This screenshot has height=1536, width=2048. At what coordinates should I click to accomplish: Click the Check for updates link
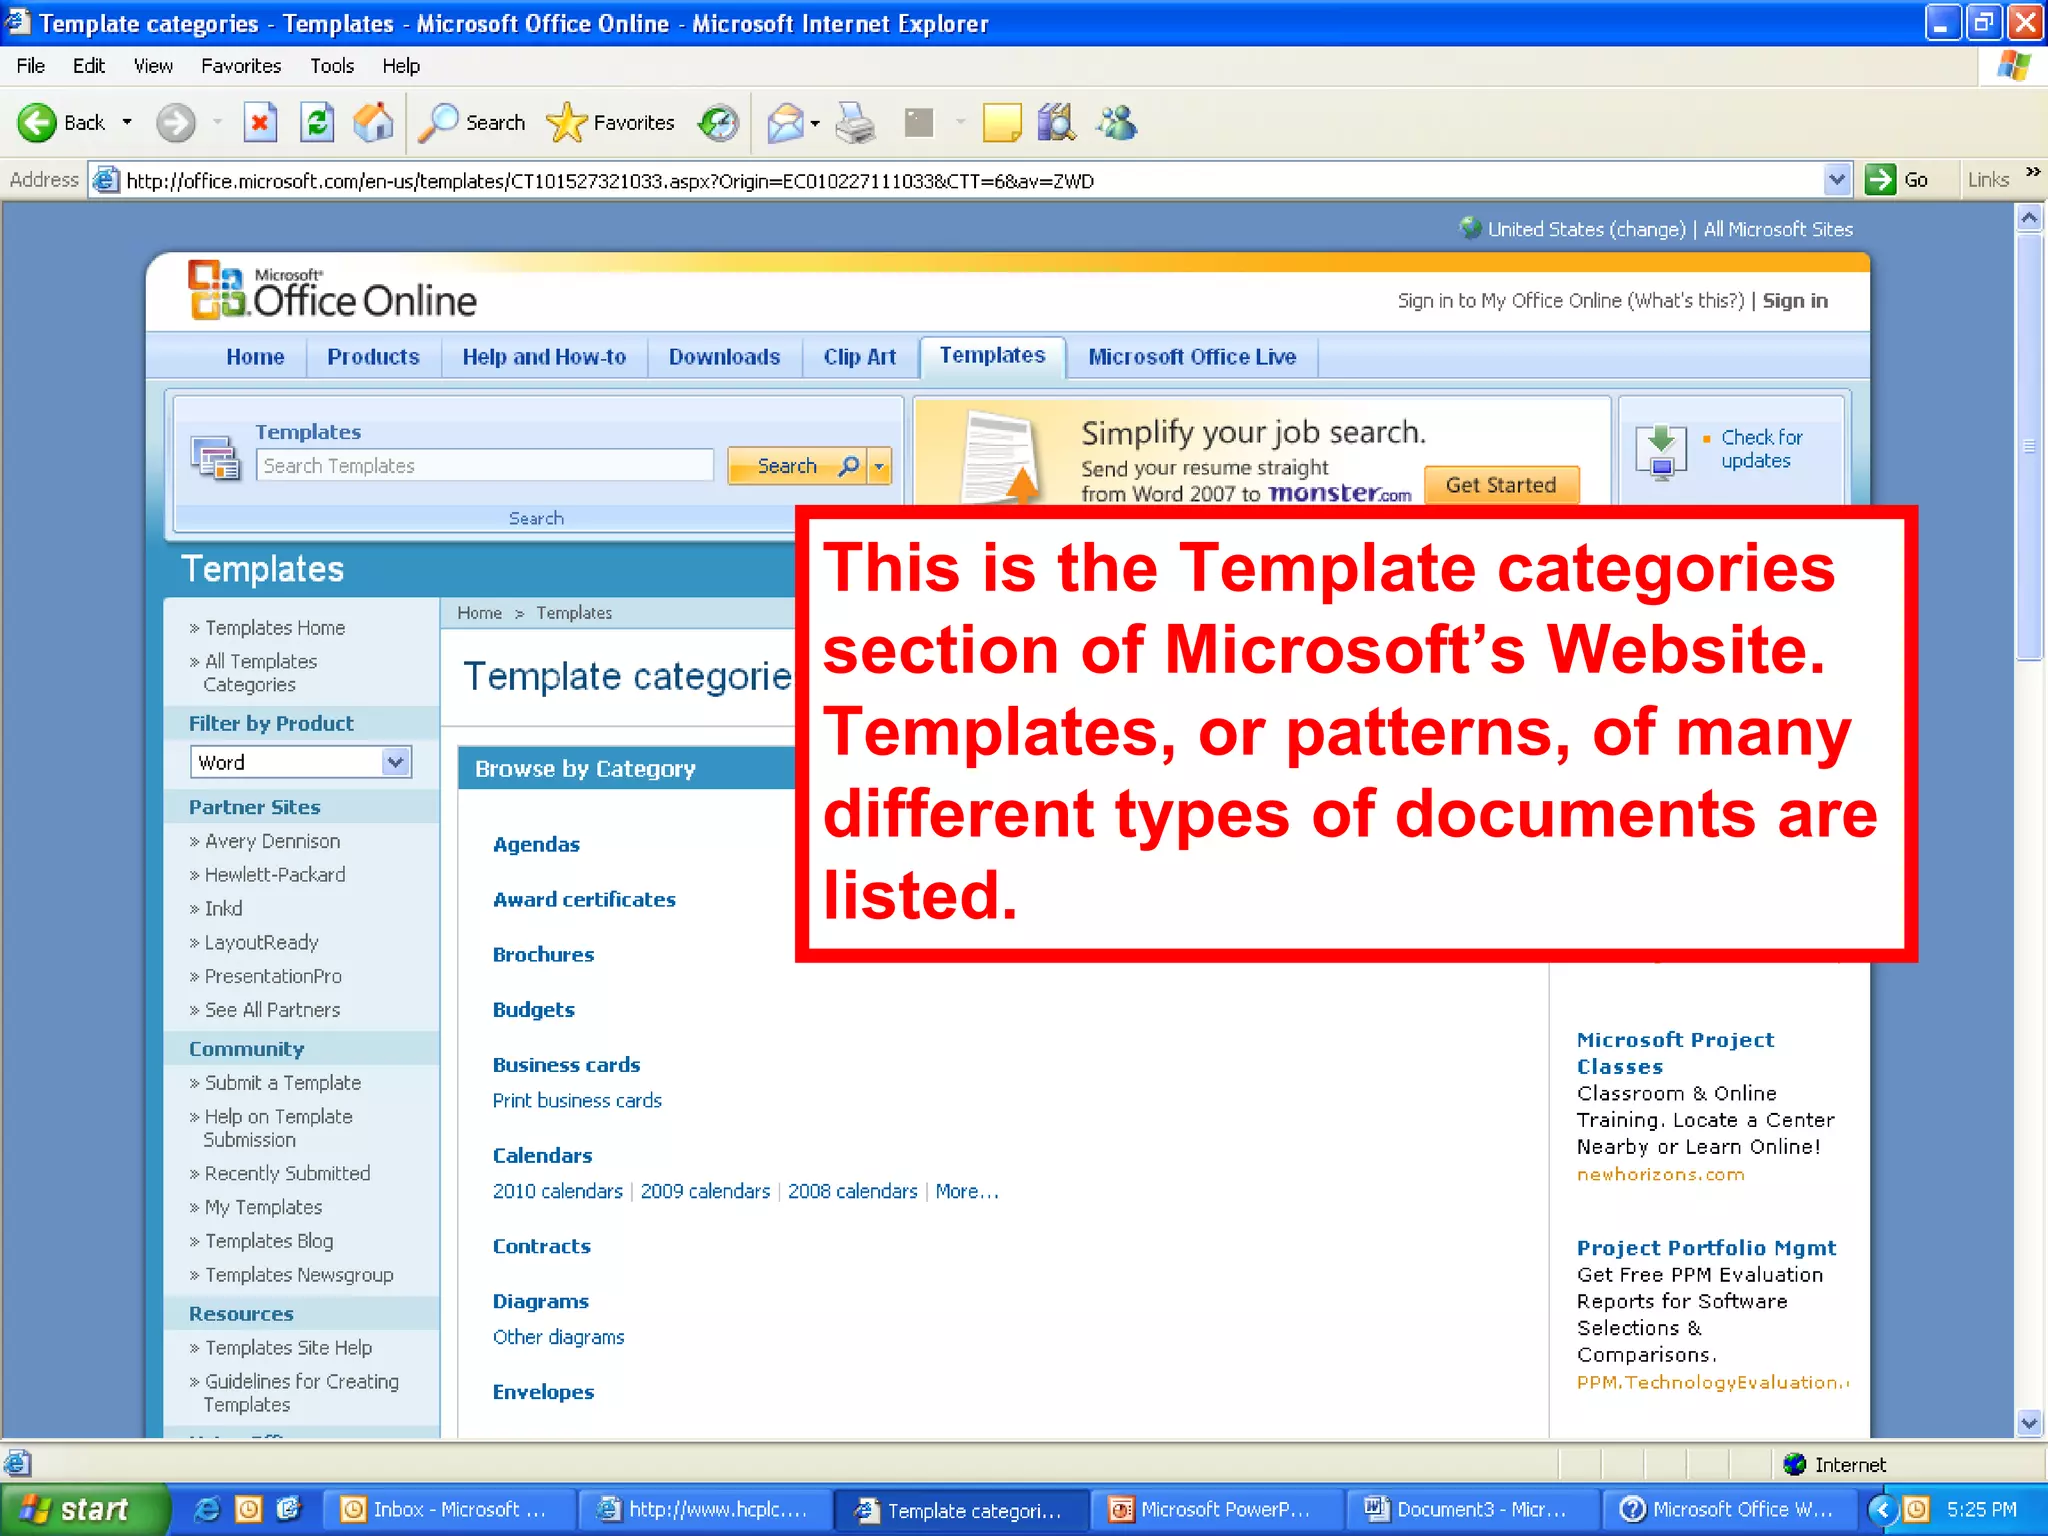pos(1761,449)
